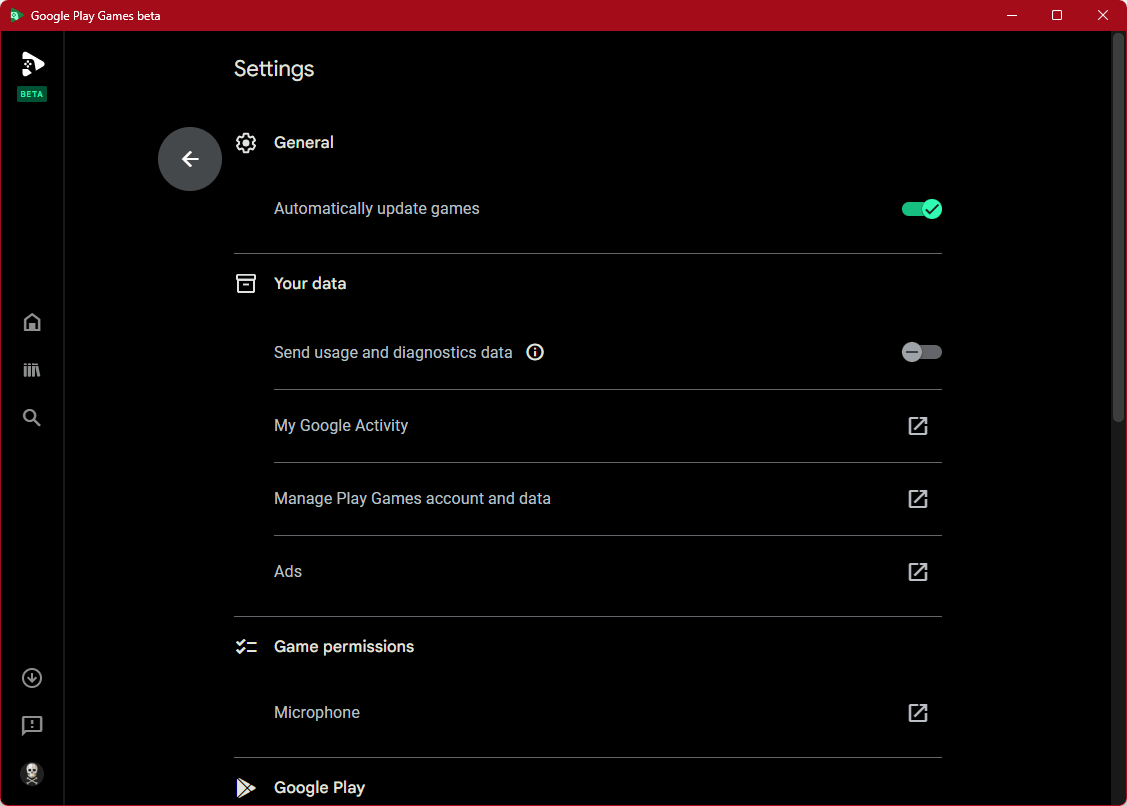Open the Microphone permissions link
1127x806 pixels.
pyautogui.click(x=917, y=713)
